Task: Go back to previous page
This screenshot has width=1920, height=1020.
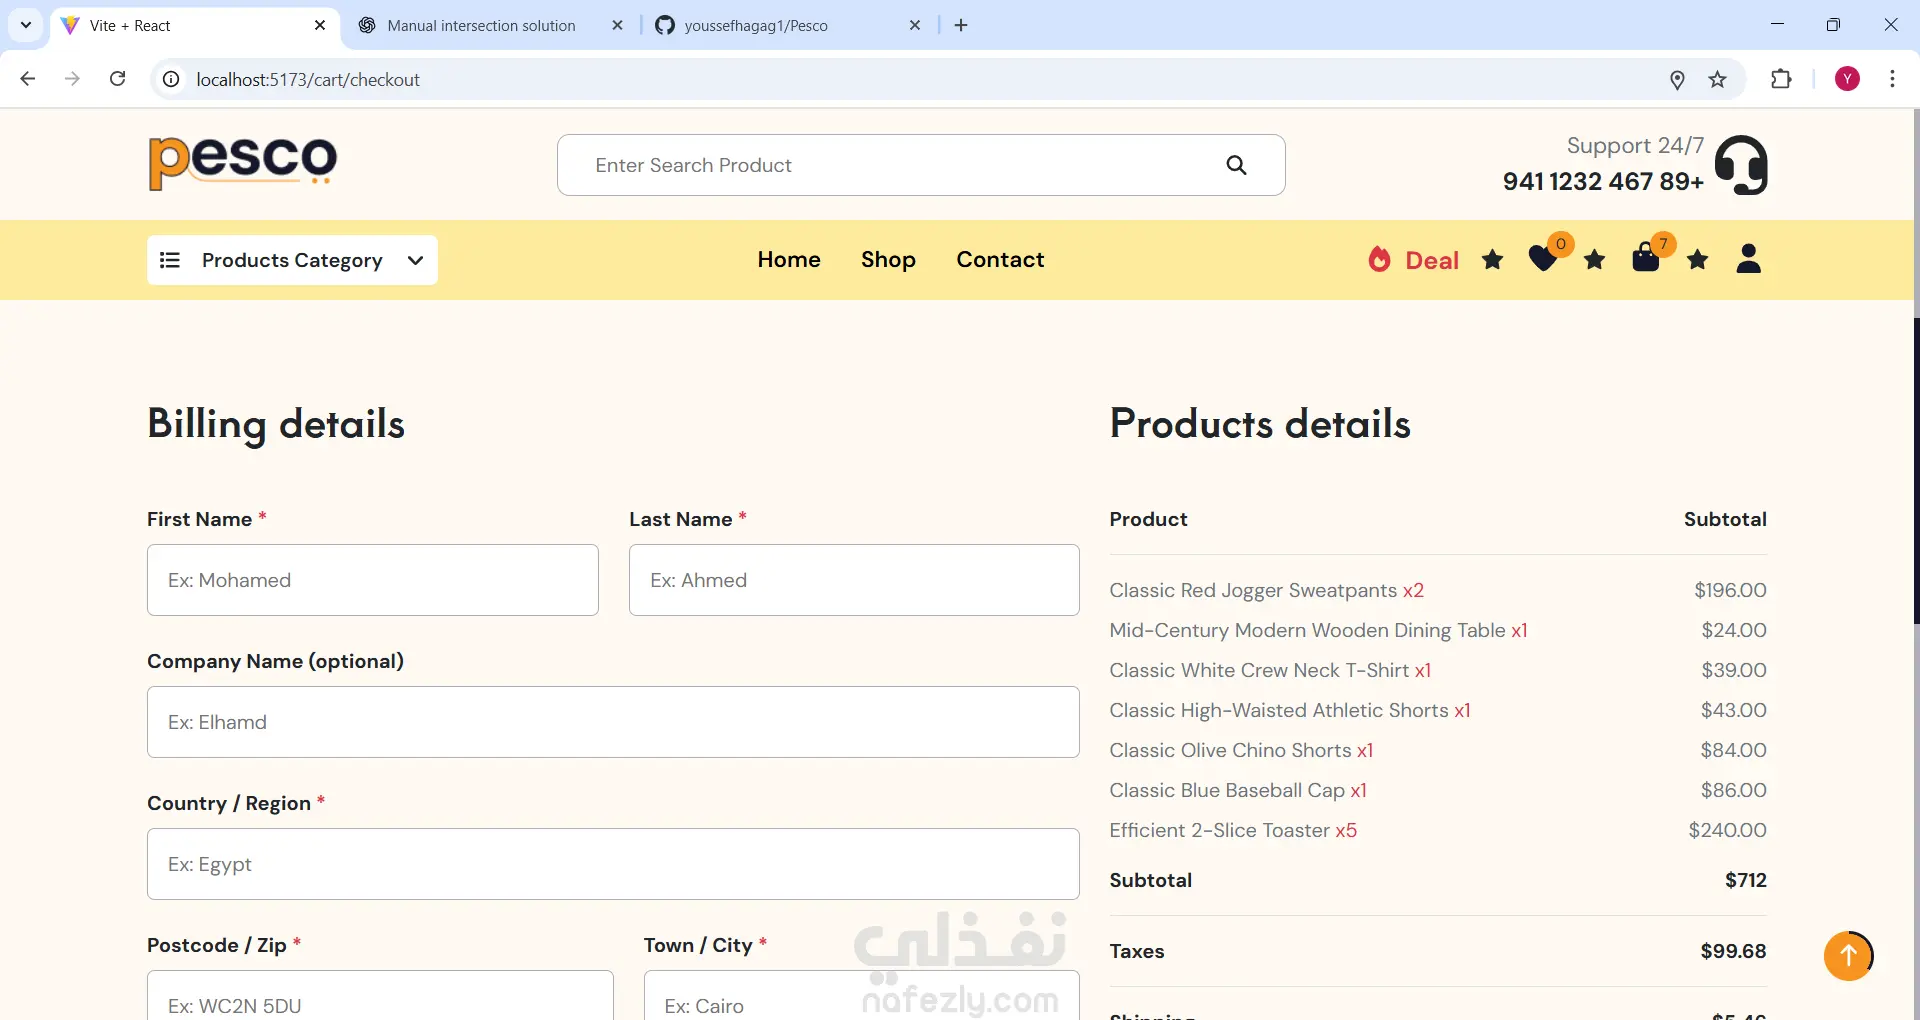Action: pyautogui.click(x=28, y=79)
